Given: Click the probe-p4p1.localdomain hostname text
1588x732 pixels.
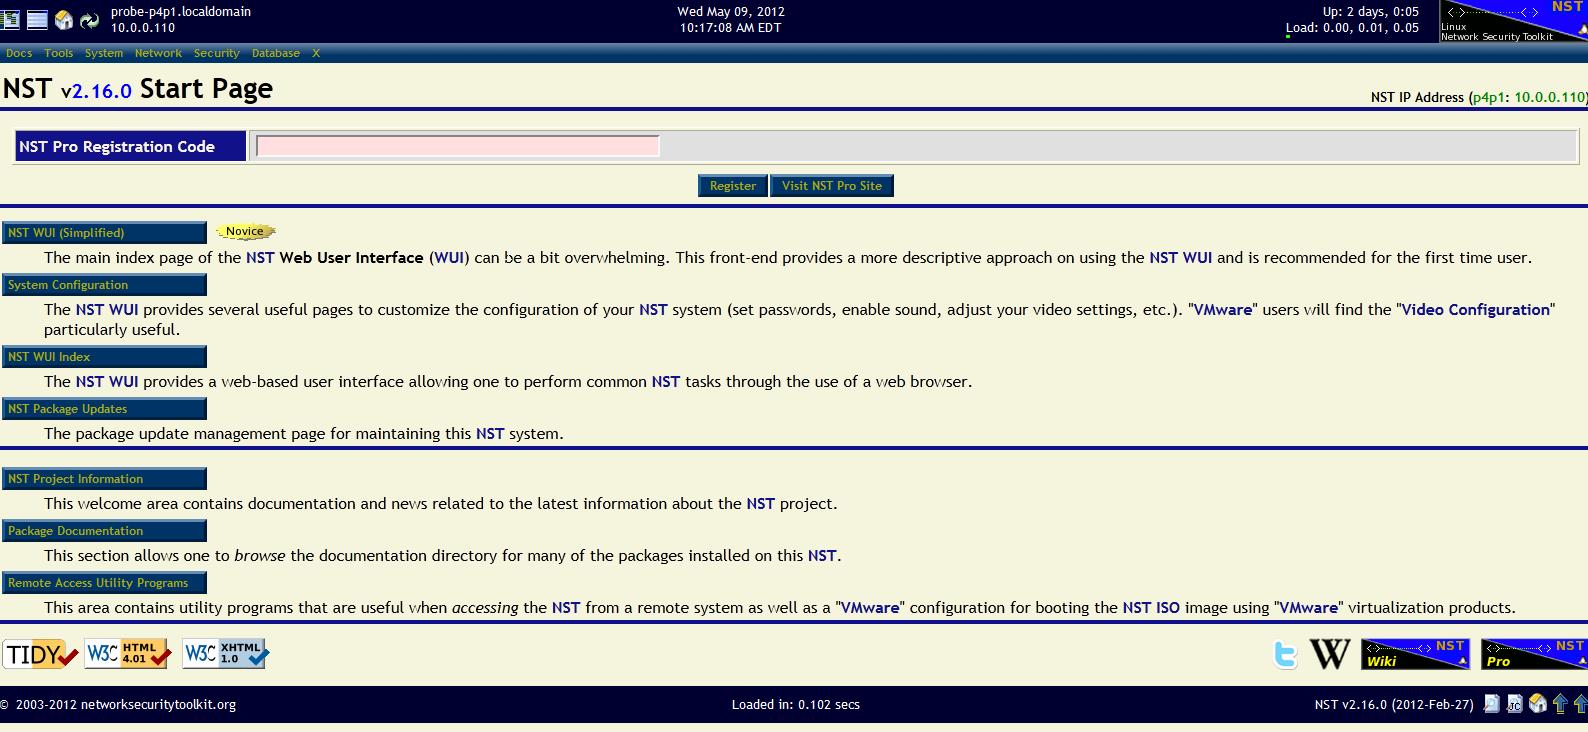Looking at the screenshot, I should tap(181, 12).
